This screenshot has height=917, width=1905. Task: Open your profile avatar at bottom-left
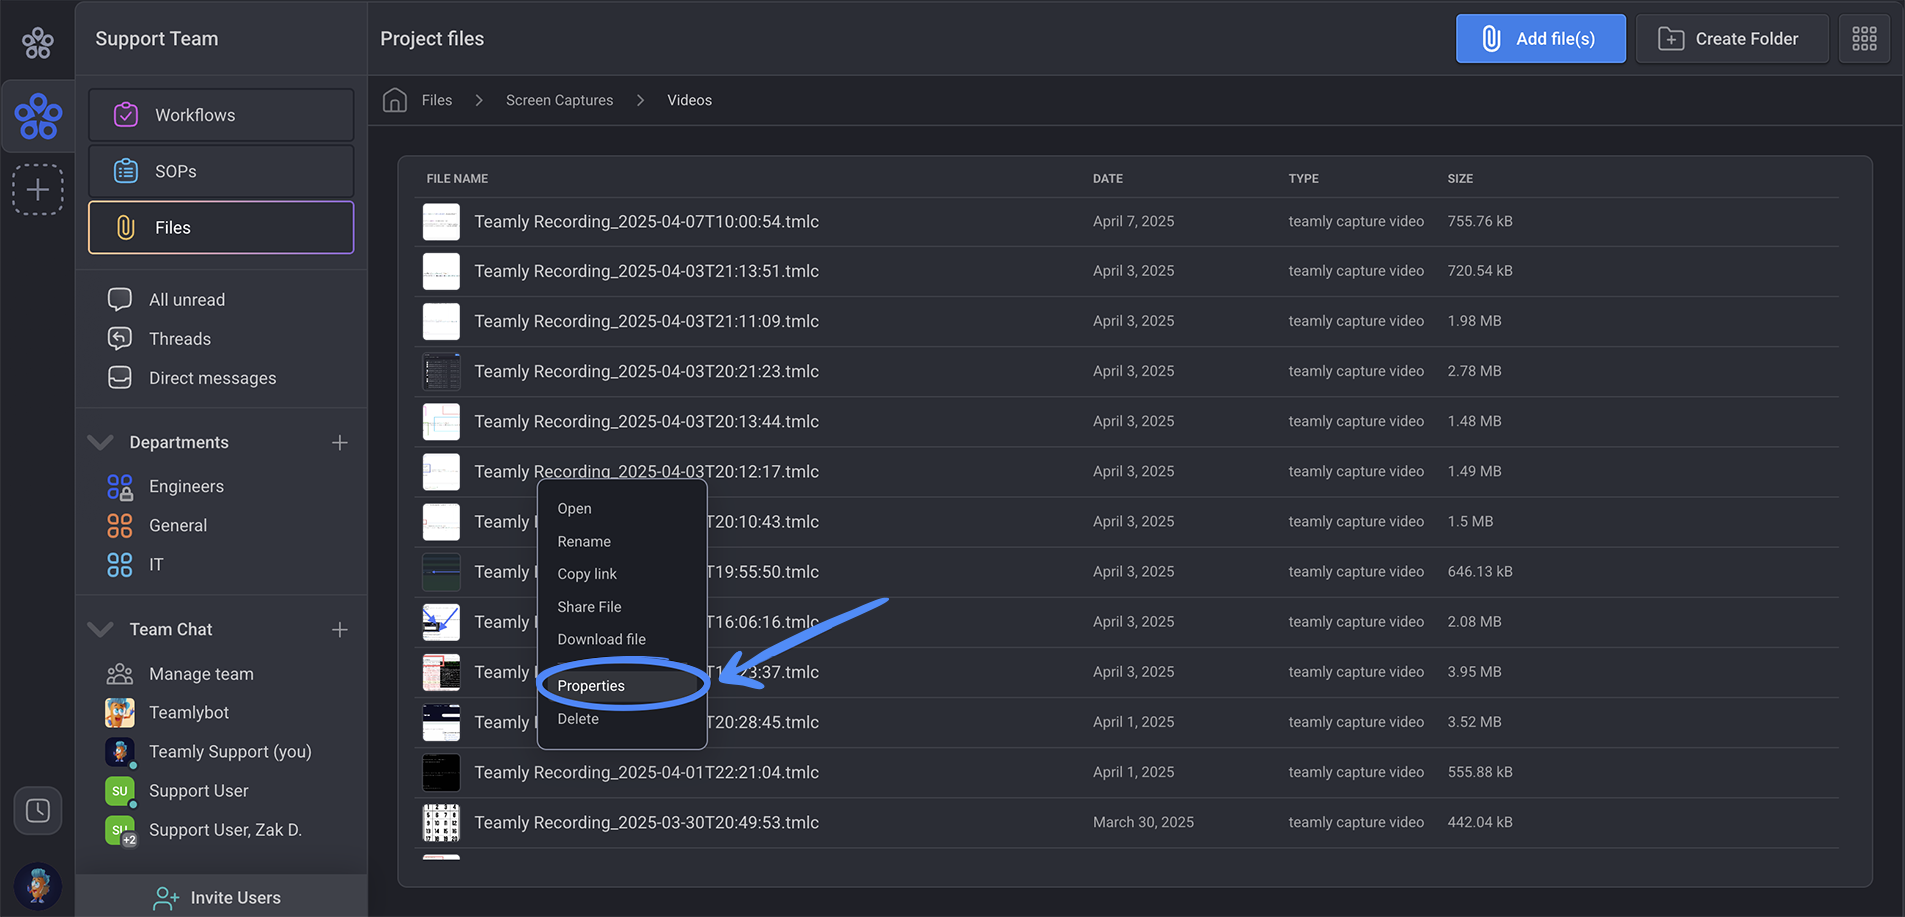click(38, 886)
